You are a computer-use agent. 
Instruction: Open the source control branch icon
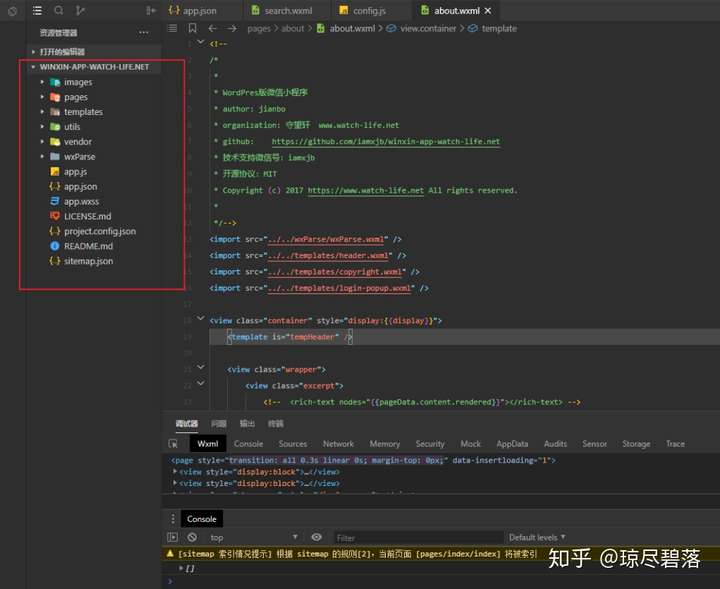(80, 10)
